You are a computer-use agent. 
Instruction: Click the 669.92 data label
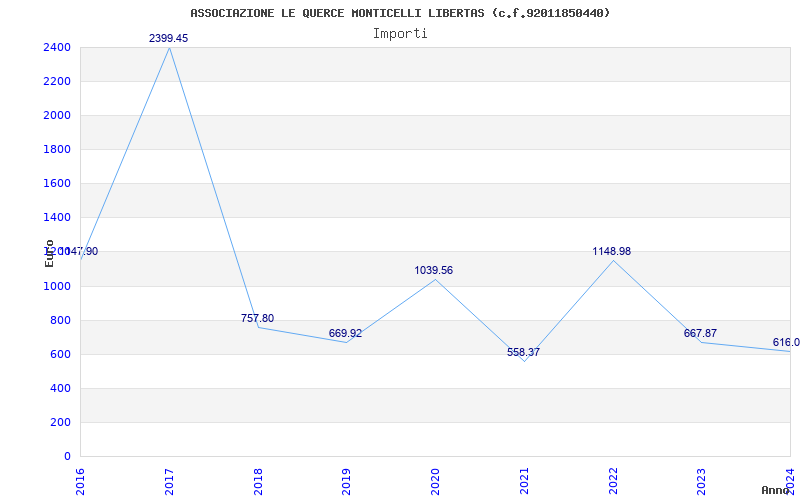pyautogui.click(x=345, y=333)
